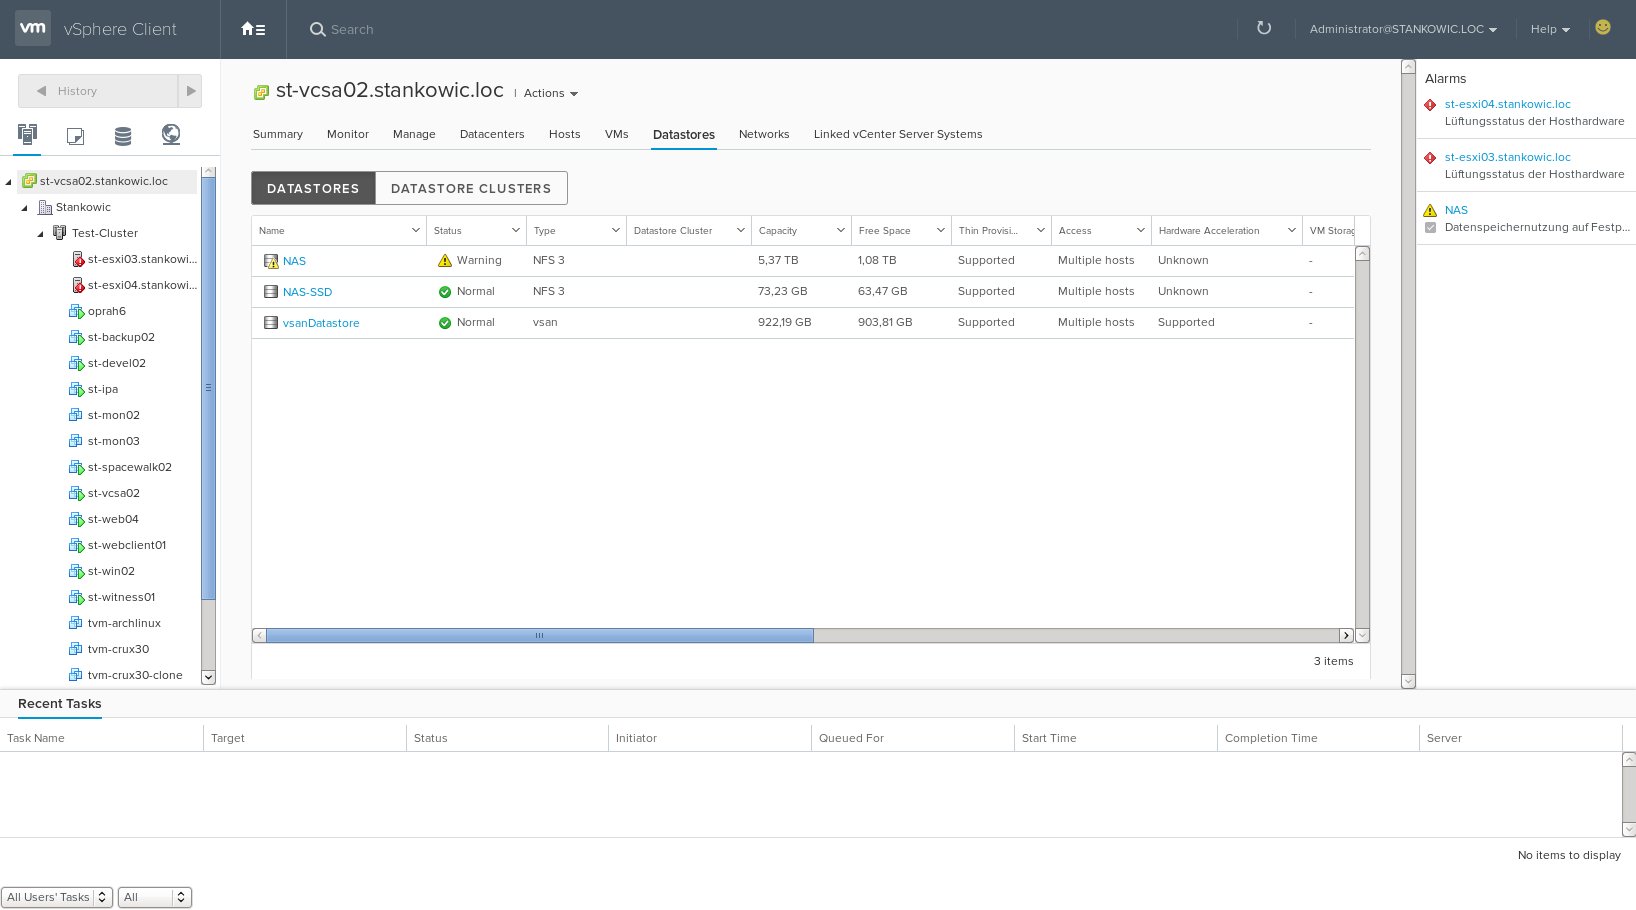
Task: Open Linked vCenter Server Systems tab
Action: (898, 134)
